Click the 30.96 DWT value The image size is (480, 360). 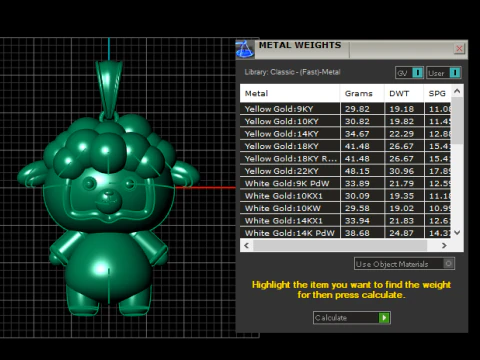(401, 171)
